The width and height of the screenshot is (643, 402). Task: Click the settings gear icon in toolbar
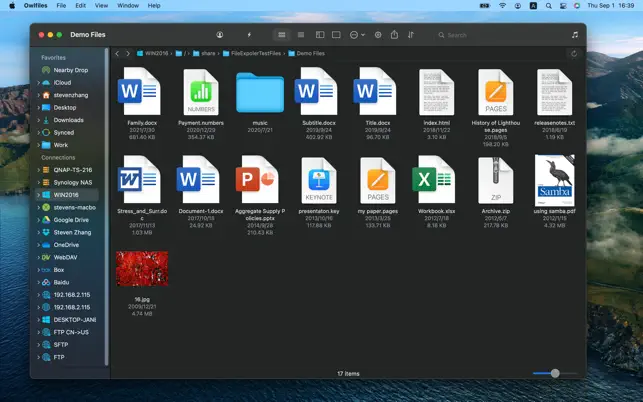[378, 35]
